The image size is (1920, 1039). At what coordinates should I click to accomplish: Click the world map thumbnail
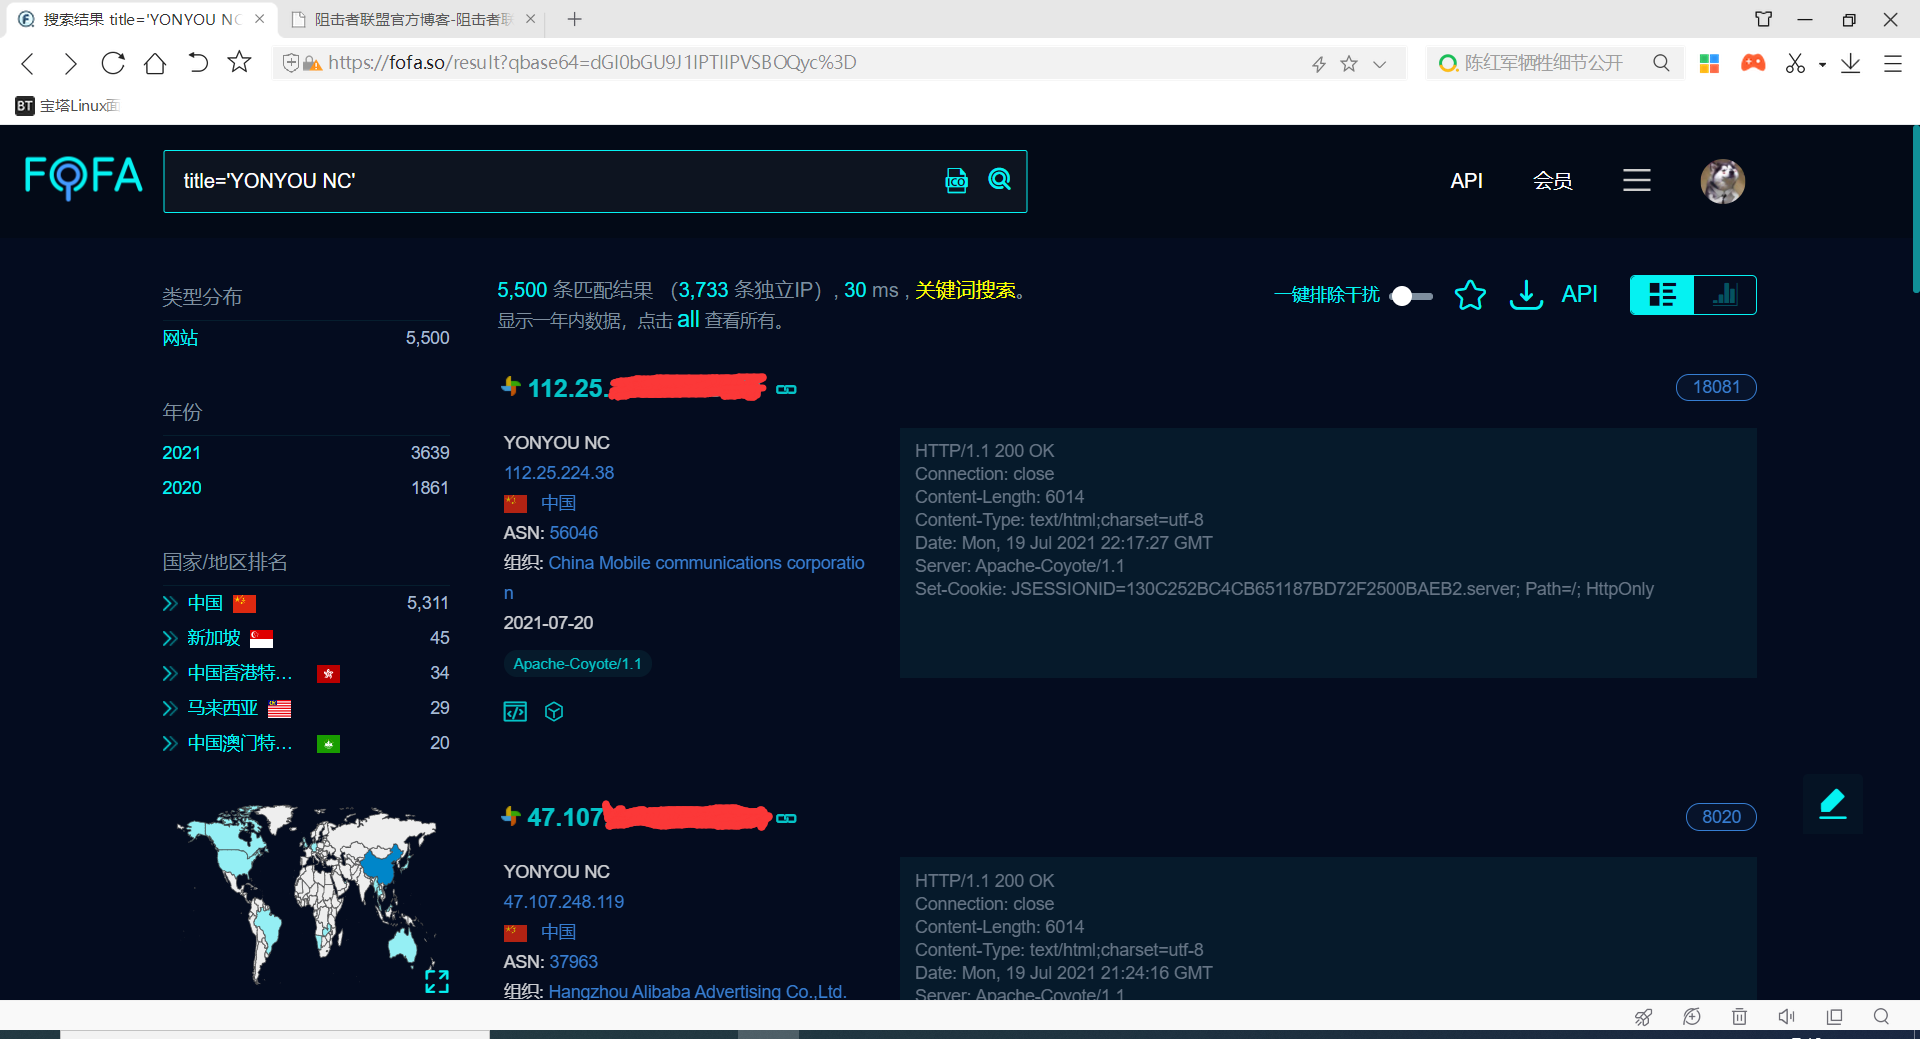point(307,893)
